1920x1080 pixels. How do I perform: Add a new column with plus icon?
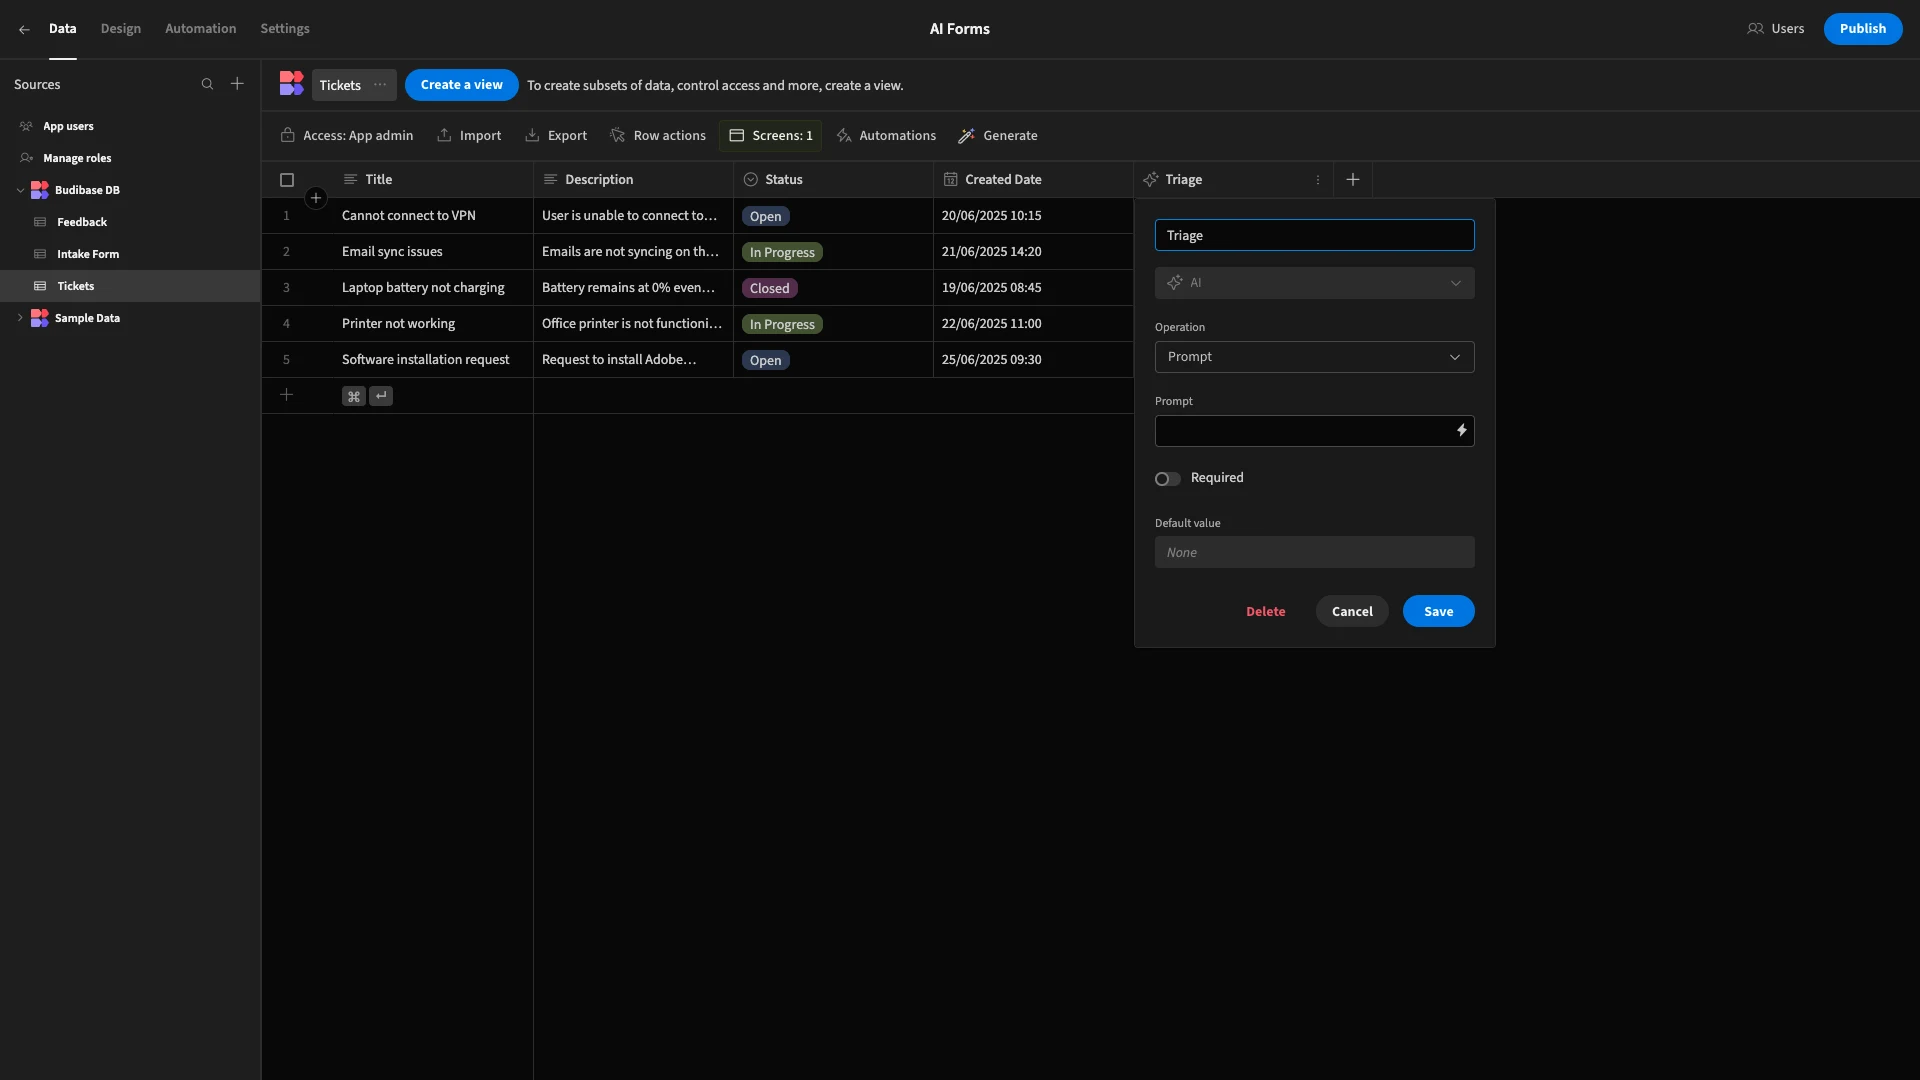coord(1353,180)
